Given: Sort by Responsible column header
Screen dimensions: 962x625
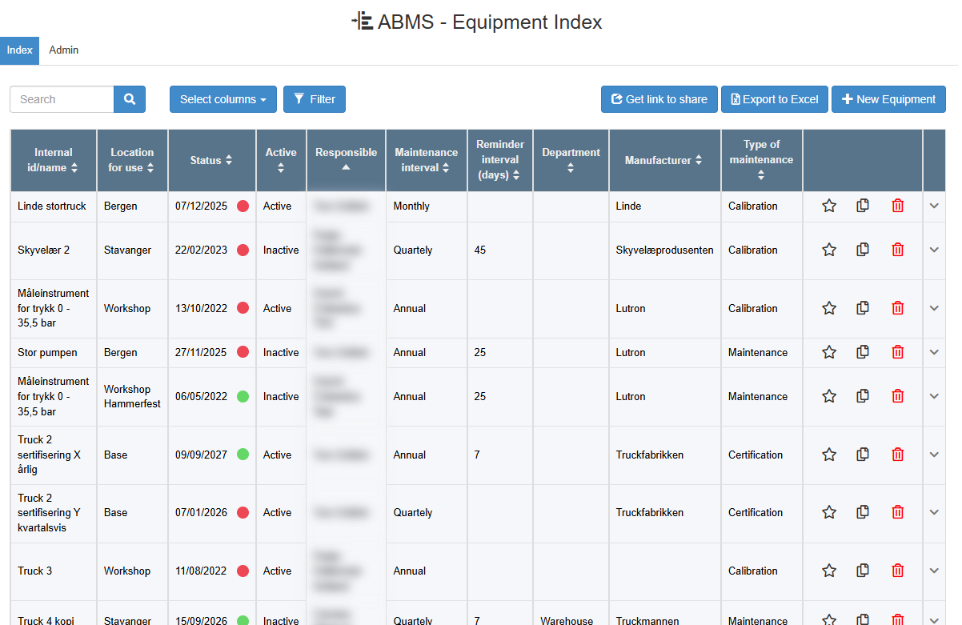Looking at the screenshot, I should click(x=346, y=159).
